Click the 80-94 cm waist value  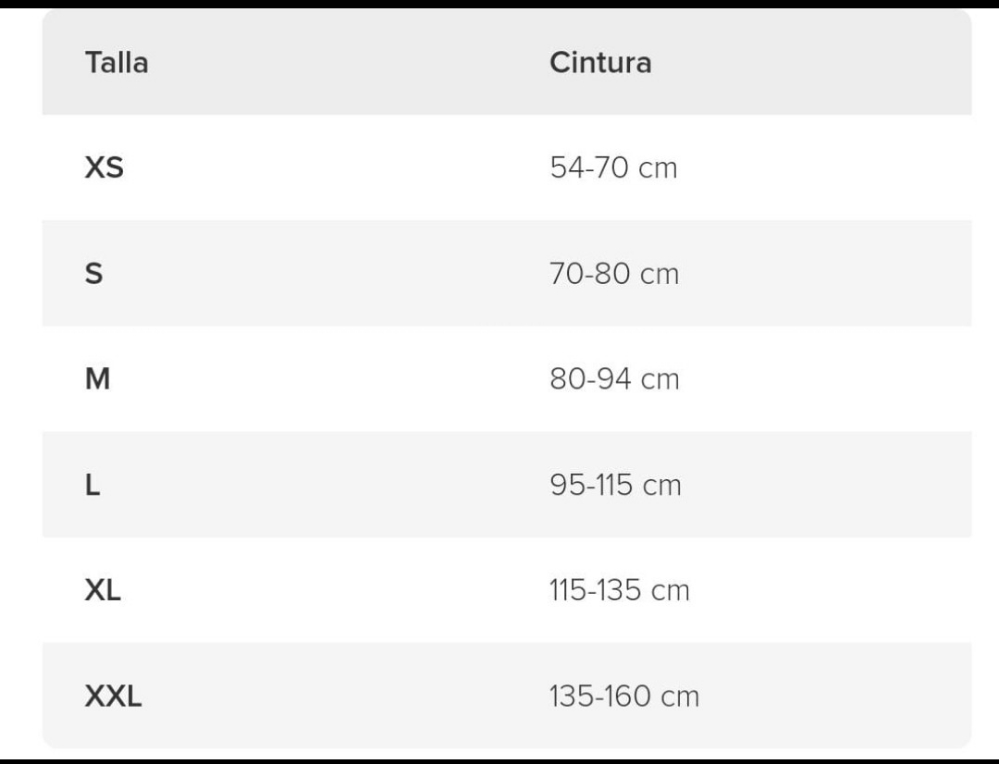click(614, 379)
